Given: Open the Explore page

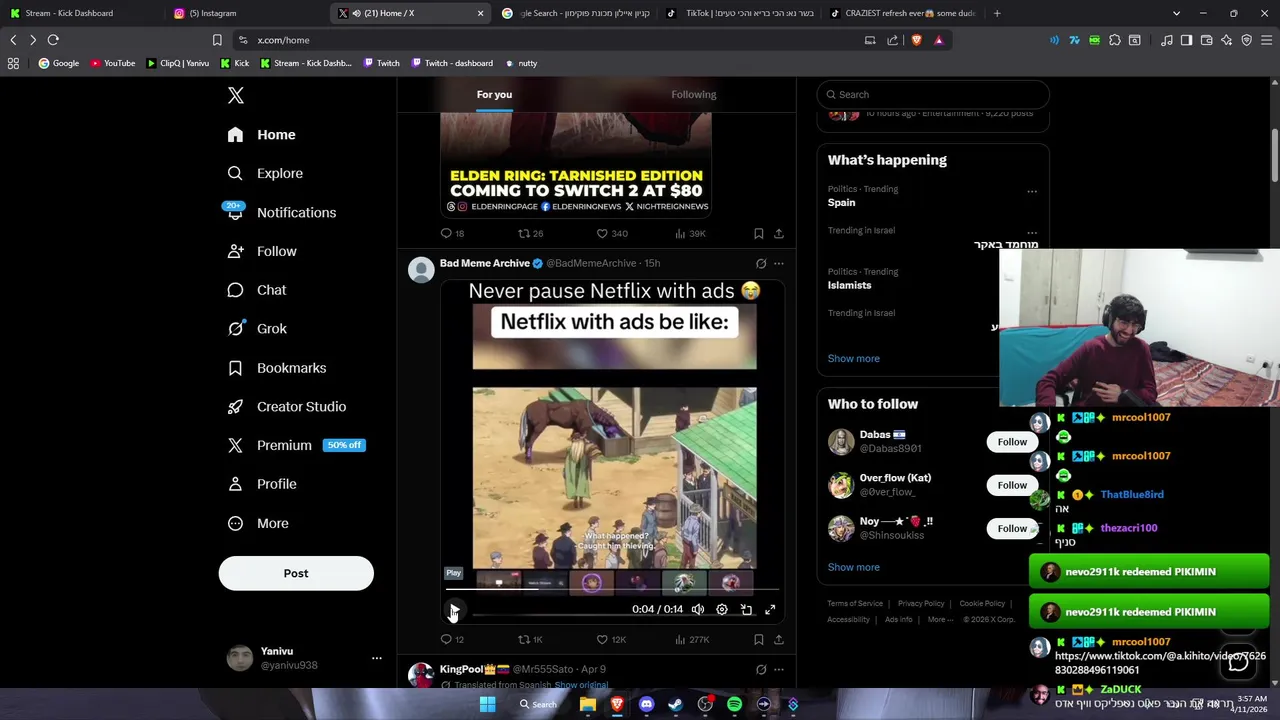Looking at the screenshot, I should (x=265, y=173).
